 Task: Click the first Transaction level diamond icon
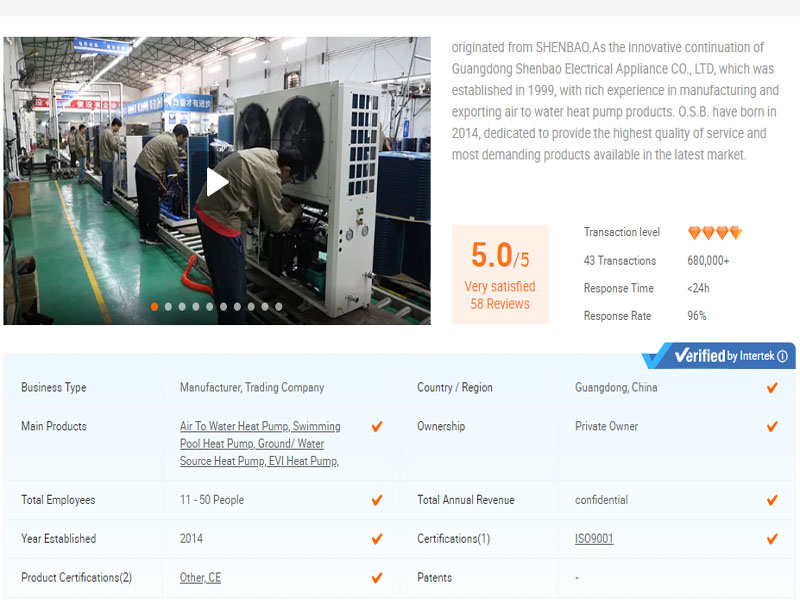pos(693,231)
